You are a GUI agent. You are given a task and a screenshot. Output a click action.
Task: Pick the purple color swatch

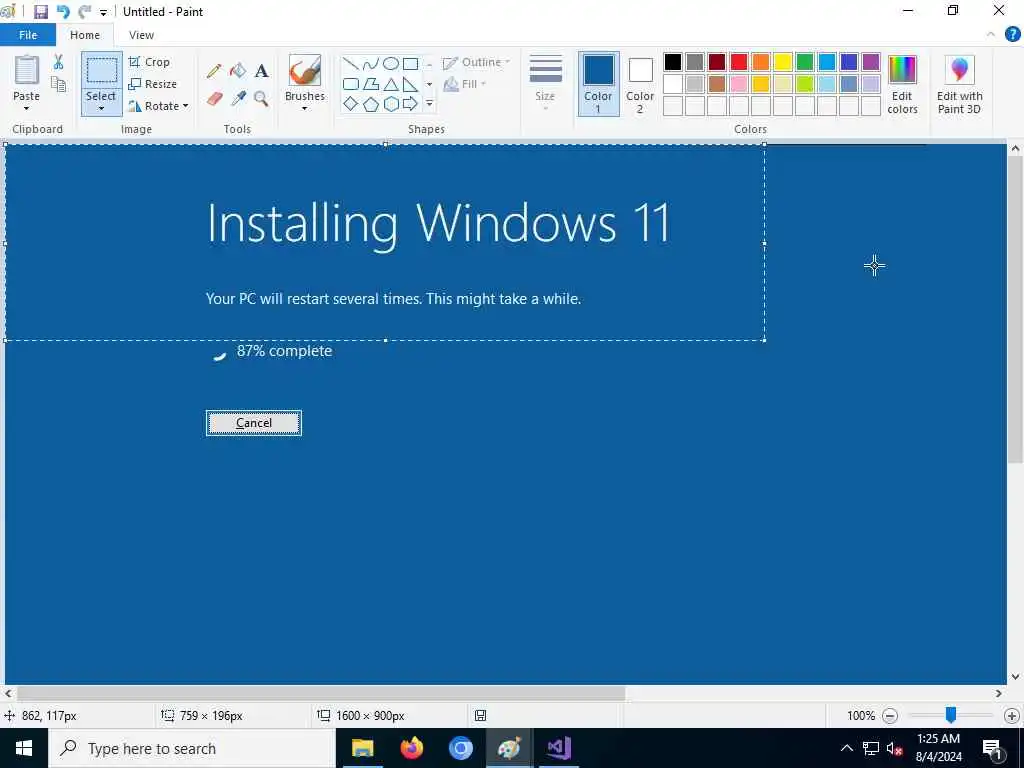click(871, 62)
